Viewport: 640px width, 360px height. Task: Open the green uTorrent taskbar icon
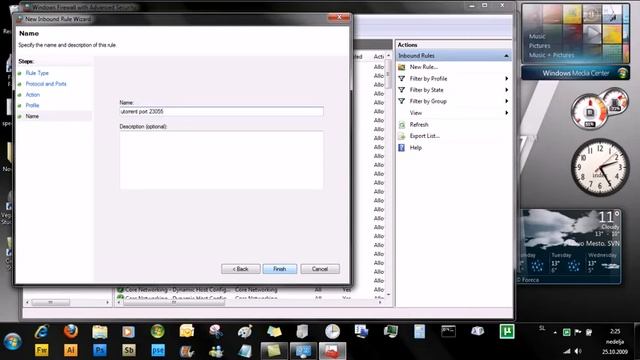(x=507, y=331)
